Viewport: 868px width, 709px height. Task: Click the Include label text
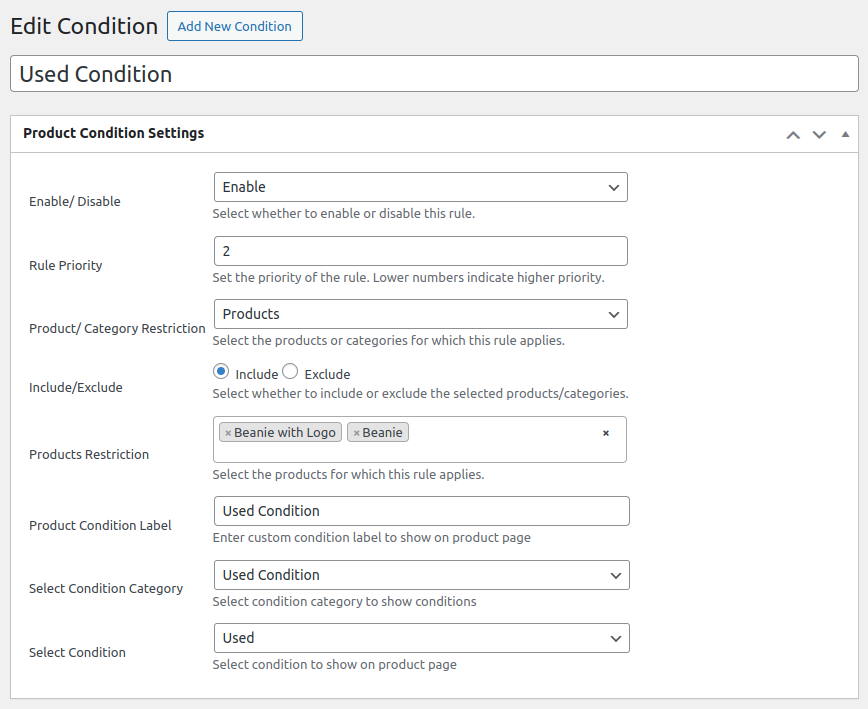256,374
